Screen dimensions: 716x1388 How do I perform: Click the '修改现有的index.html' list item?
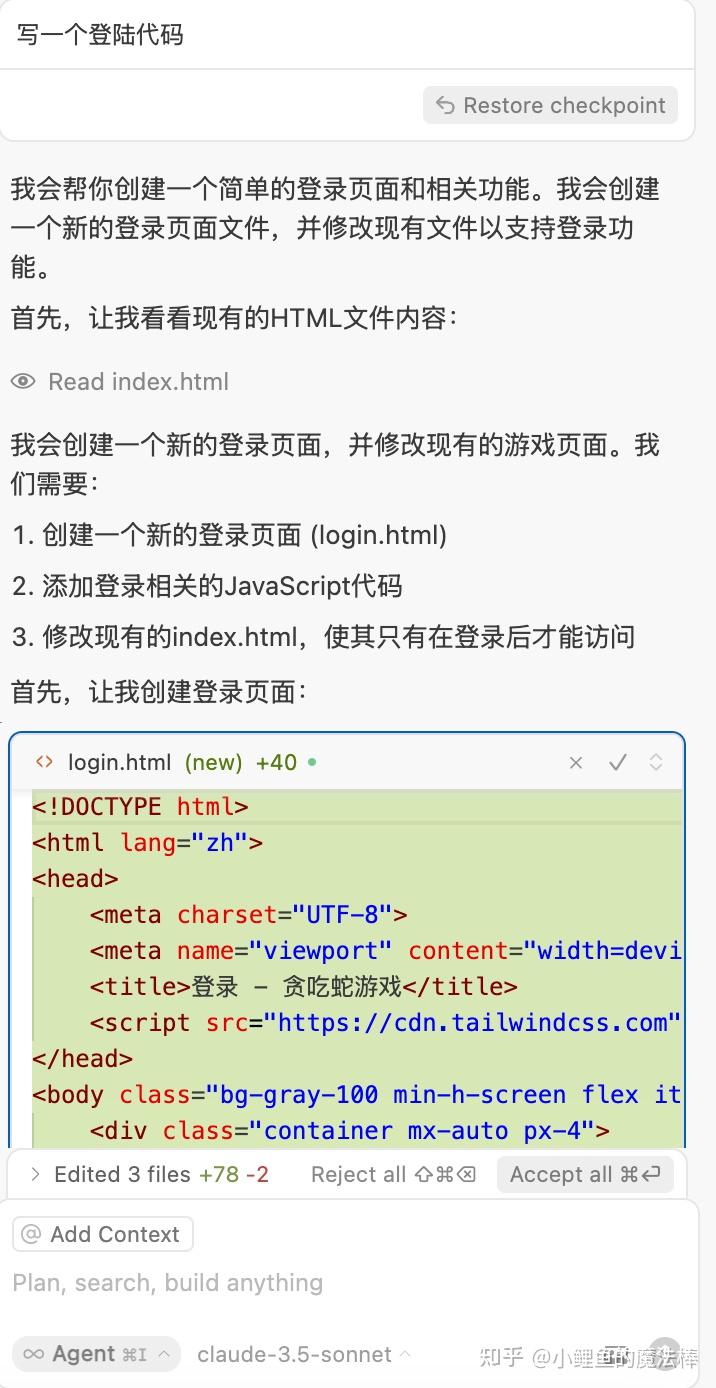coord(323,636)
